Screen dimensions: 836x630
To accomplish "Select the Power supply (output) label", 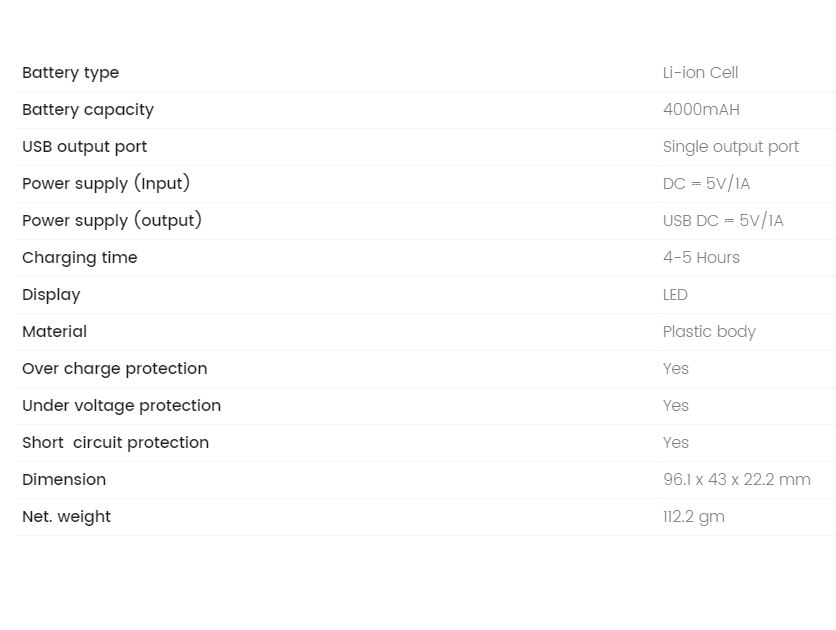I will point(112,220).
